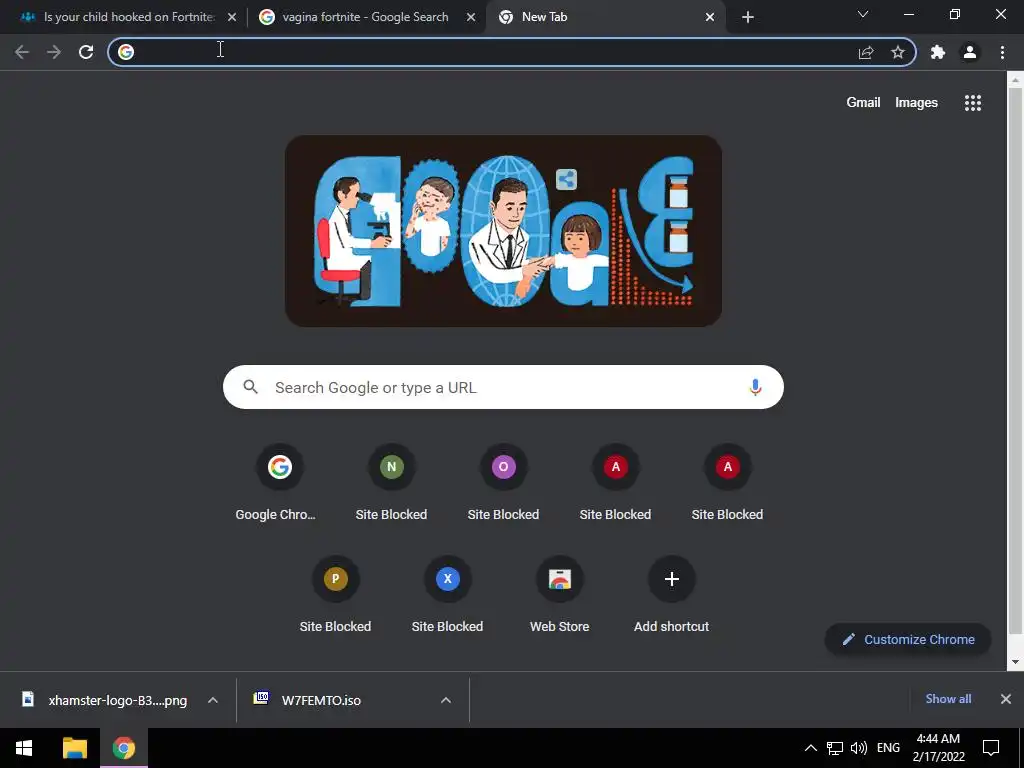This screenshot has width=1024, height=768.
Task: Click the Chrome icon in the taskbar
Action: (123, 748)
